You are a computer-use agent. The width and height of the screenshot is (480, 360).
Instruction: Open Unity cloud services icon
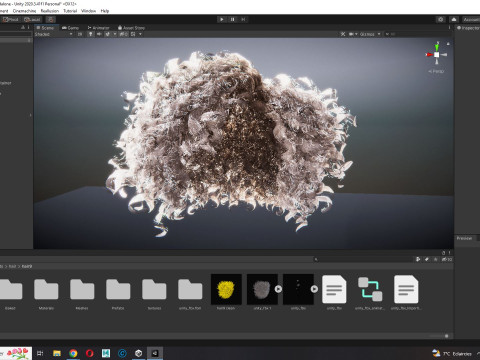pos(454,19)
